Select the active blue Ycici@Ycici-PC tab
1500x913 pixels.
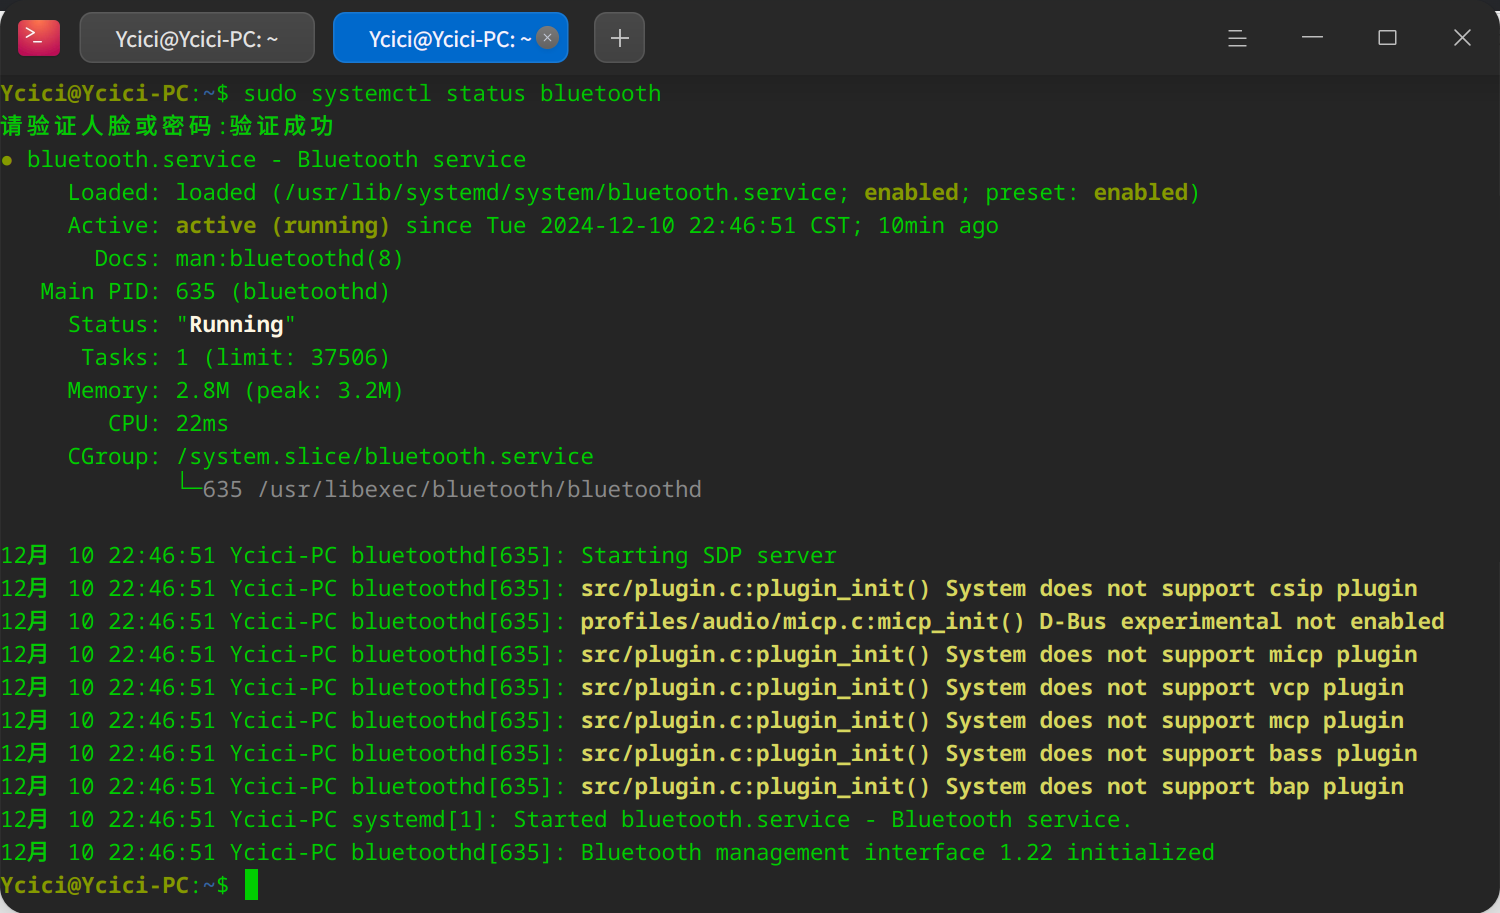pyautogui.click(x=450, y=38)
